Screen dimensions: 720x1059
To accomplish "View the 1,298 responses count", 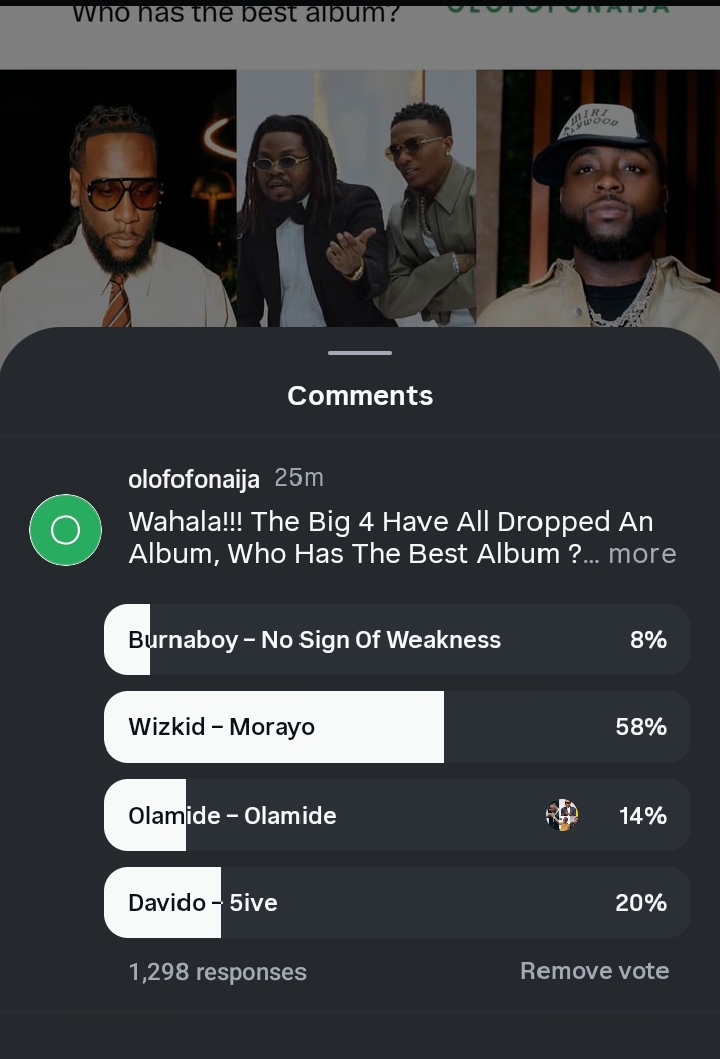I will [x=217, y=972].
